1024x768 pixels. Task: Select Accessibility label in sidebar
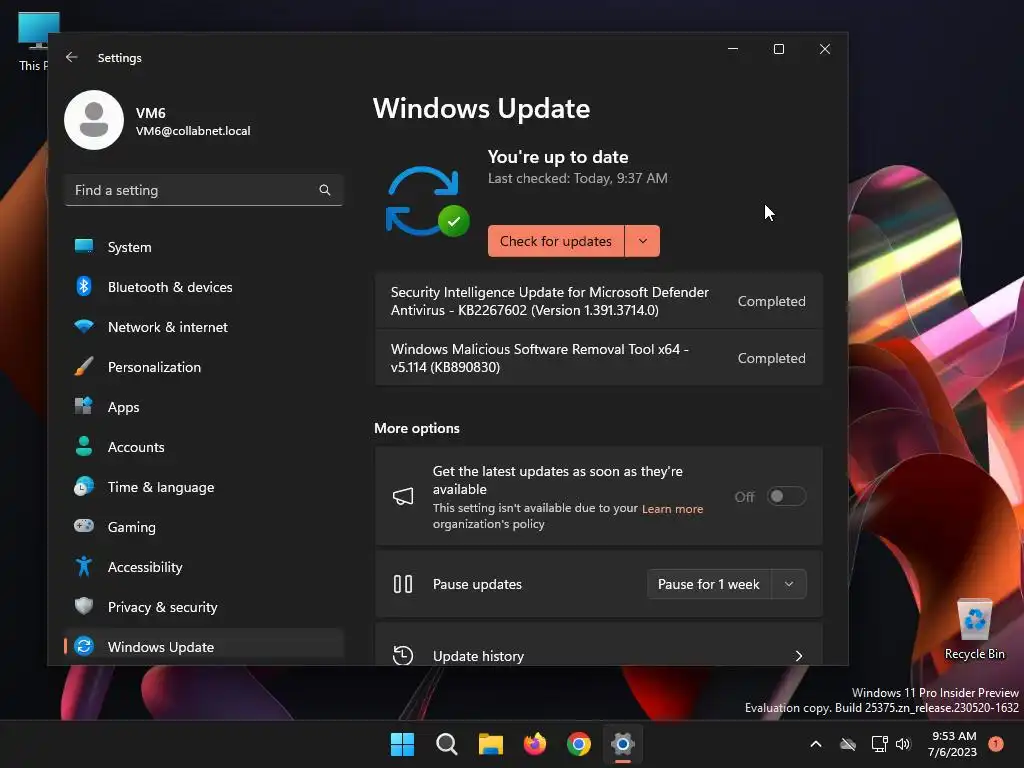click(144, 567)
